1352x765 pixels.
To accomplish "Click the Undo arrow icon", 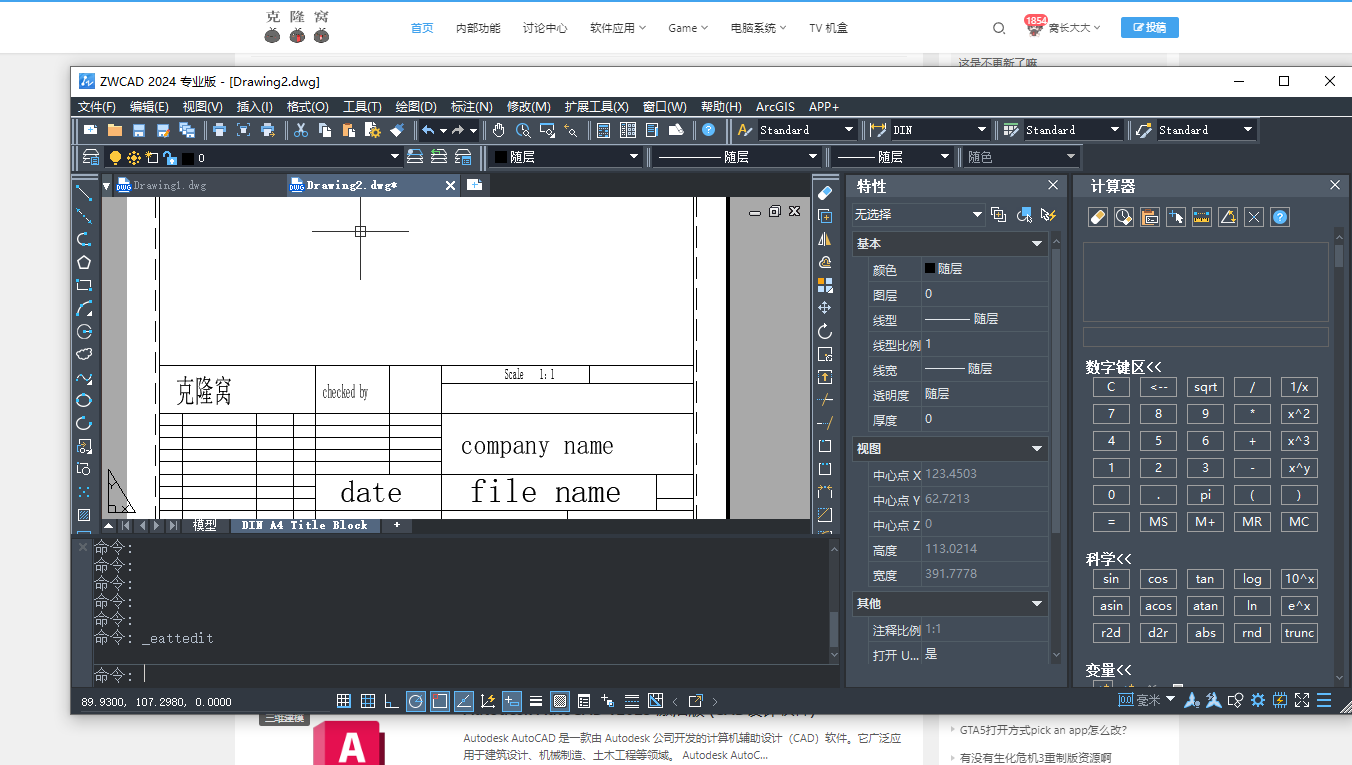I will pos(428,130).
